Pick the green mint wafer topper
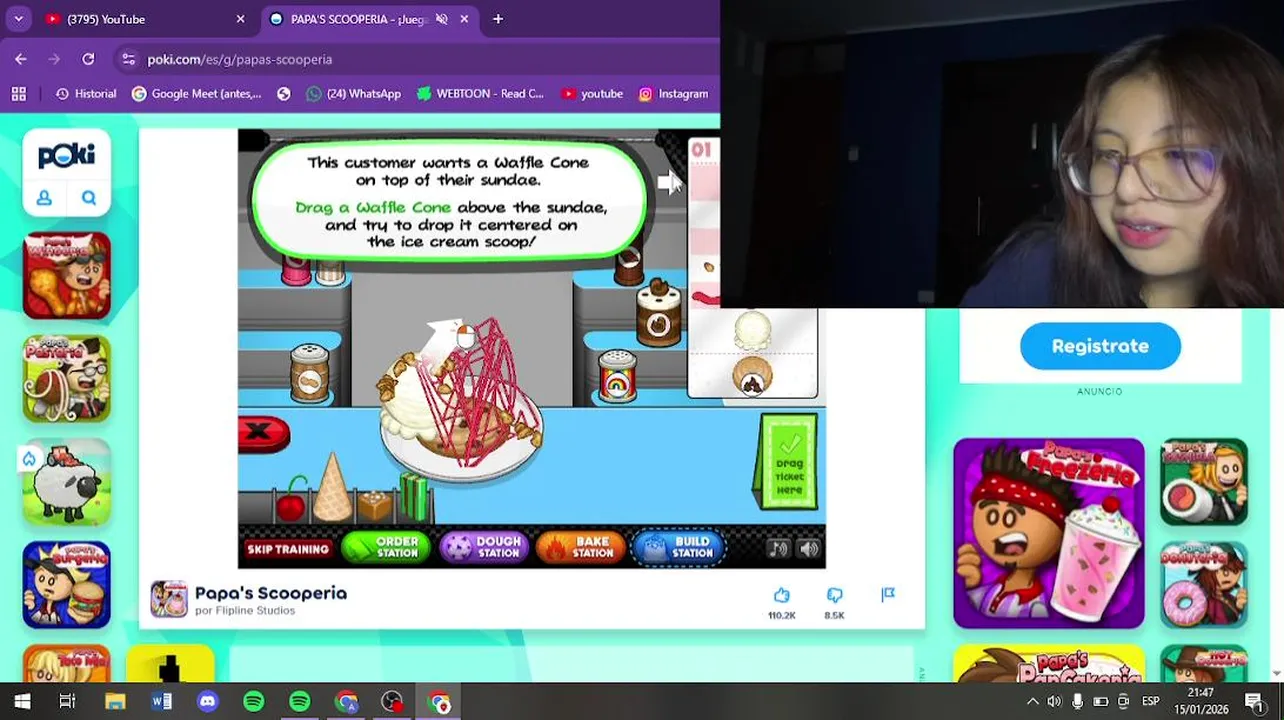This screenshot has width=1284, height=720. [414, 498]
